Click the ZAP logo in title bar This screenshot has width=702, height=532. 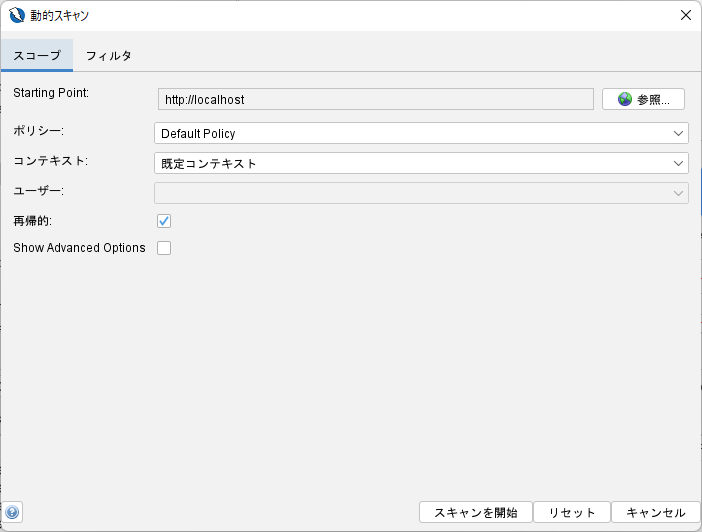[x=17, y=15]
